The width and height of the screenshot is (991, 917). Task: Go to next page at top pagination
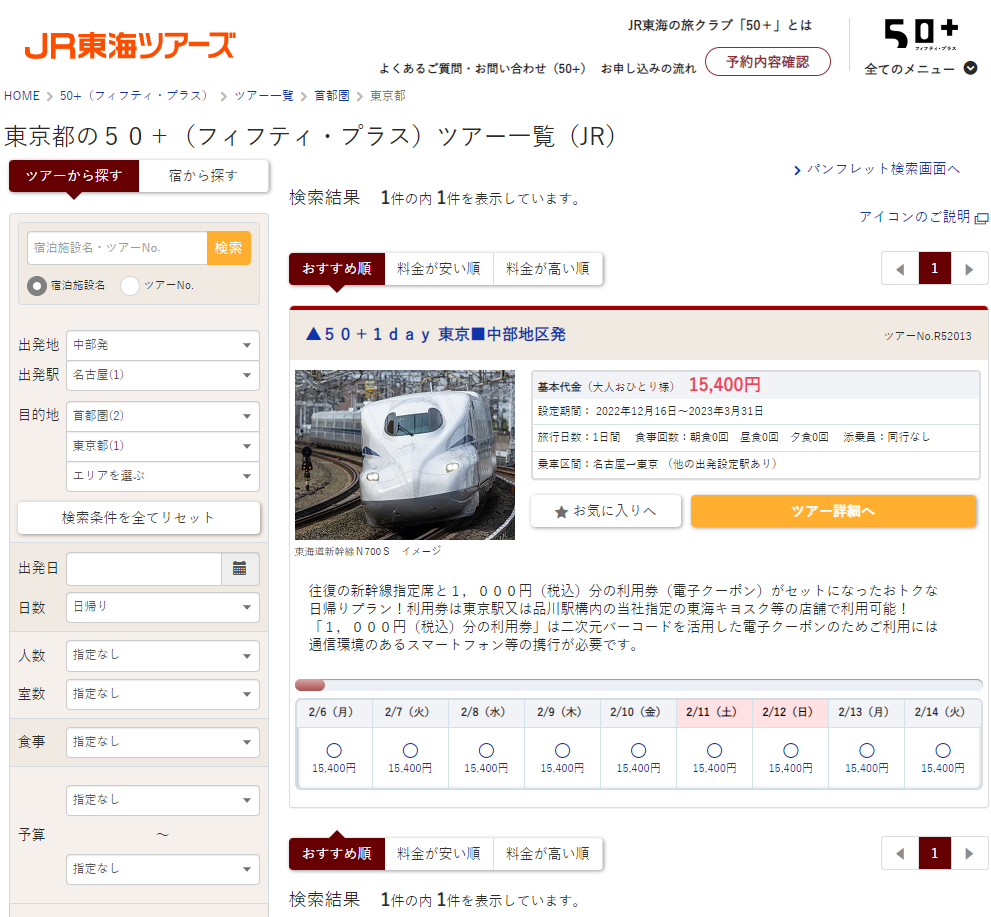click(969, 269)
